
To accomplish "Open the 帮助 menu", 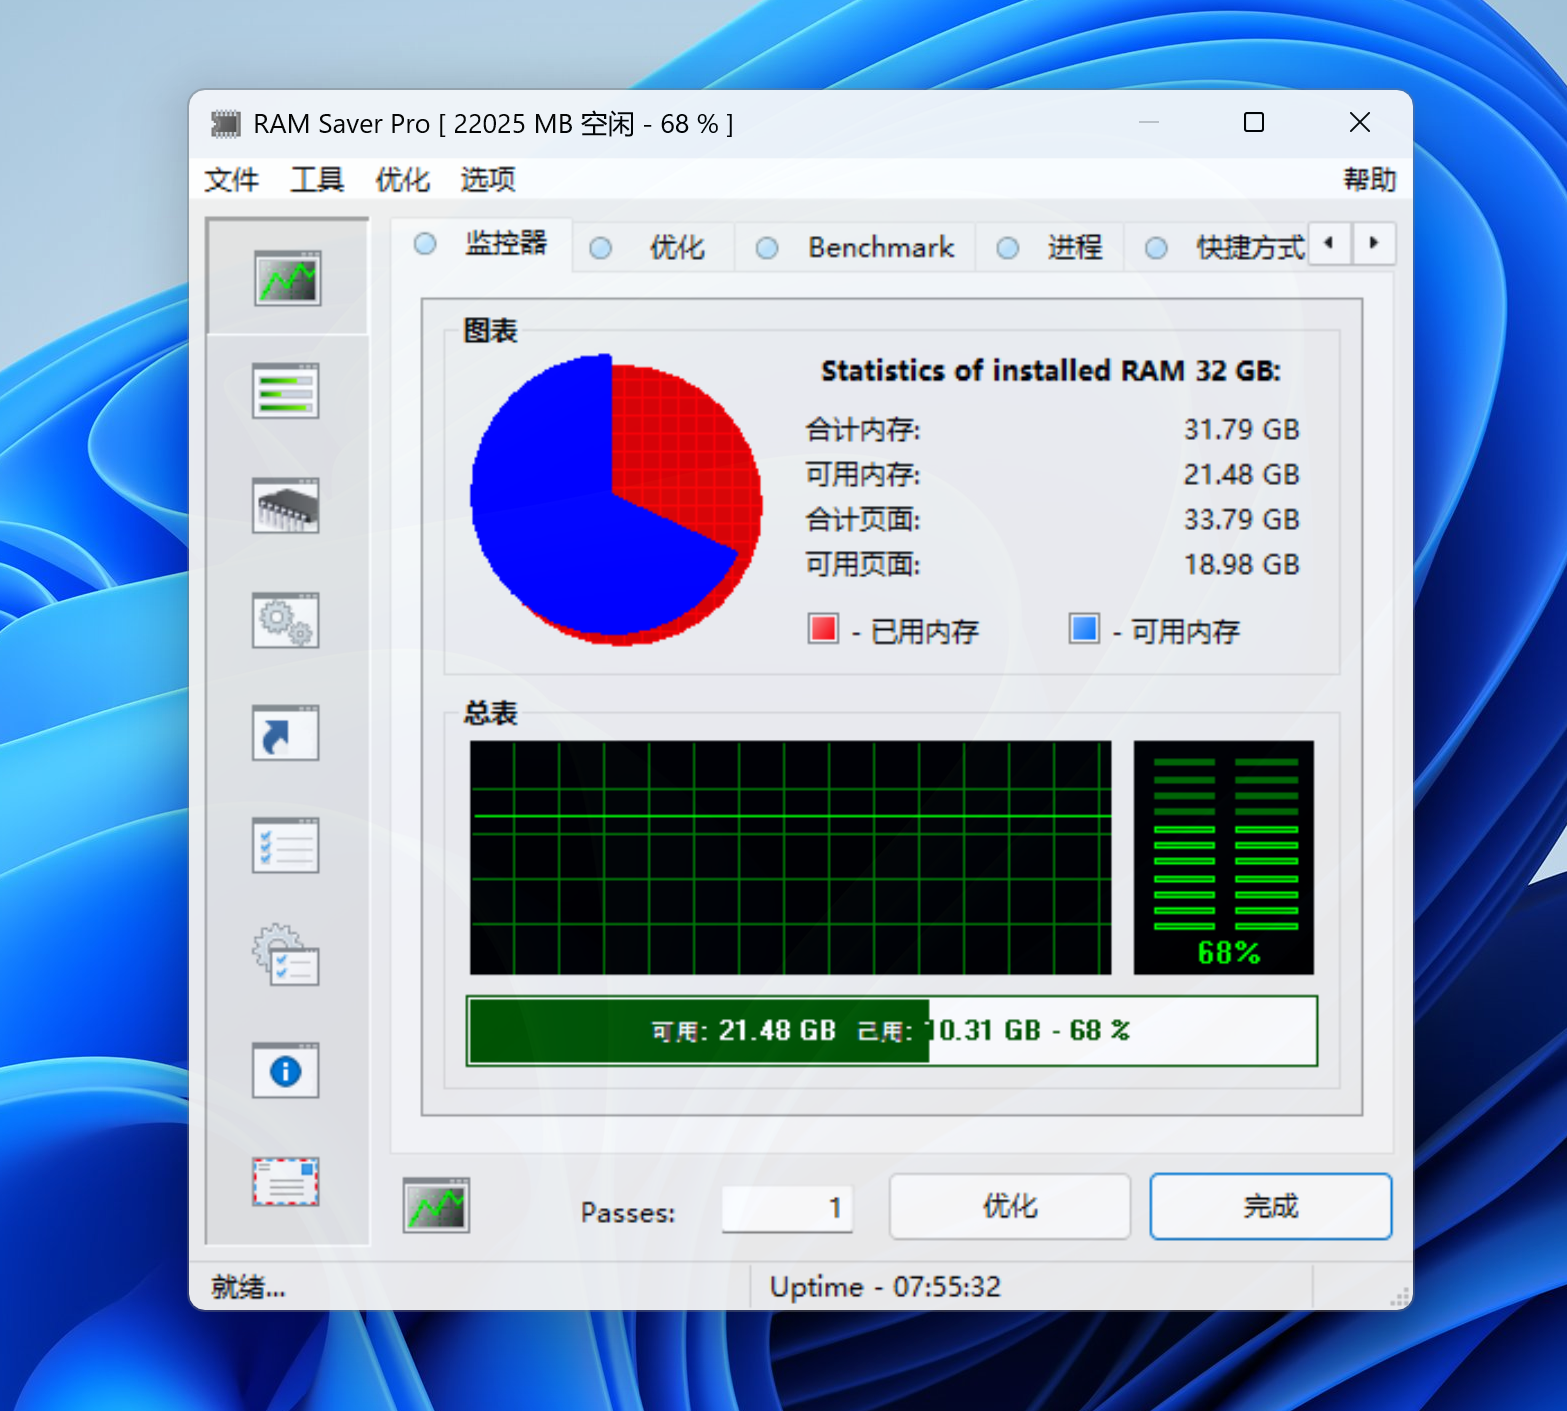I will click(1369, 180).
